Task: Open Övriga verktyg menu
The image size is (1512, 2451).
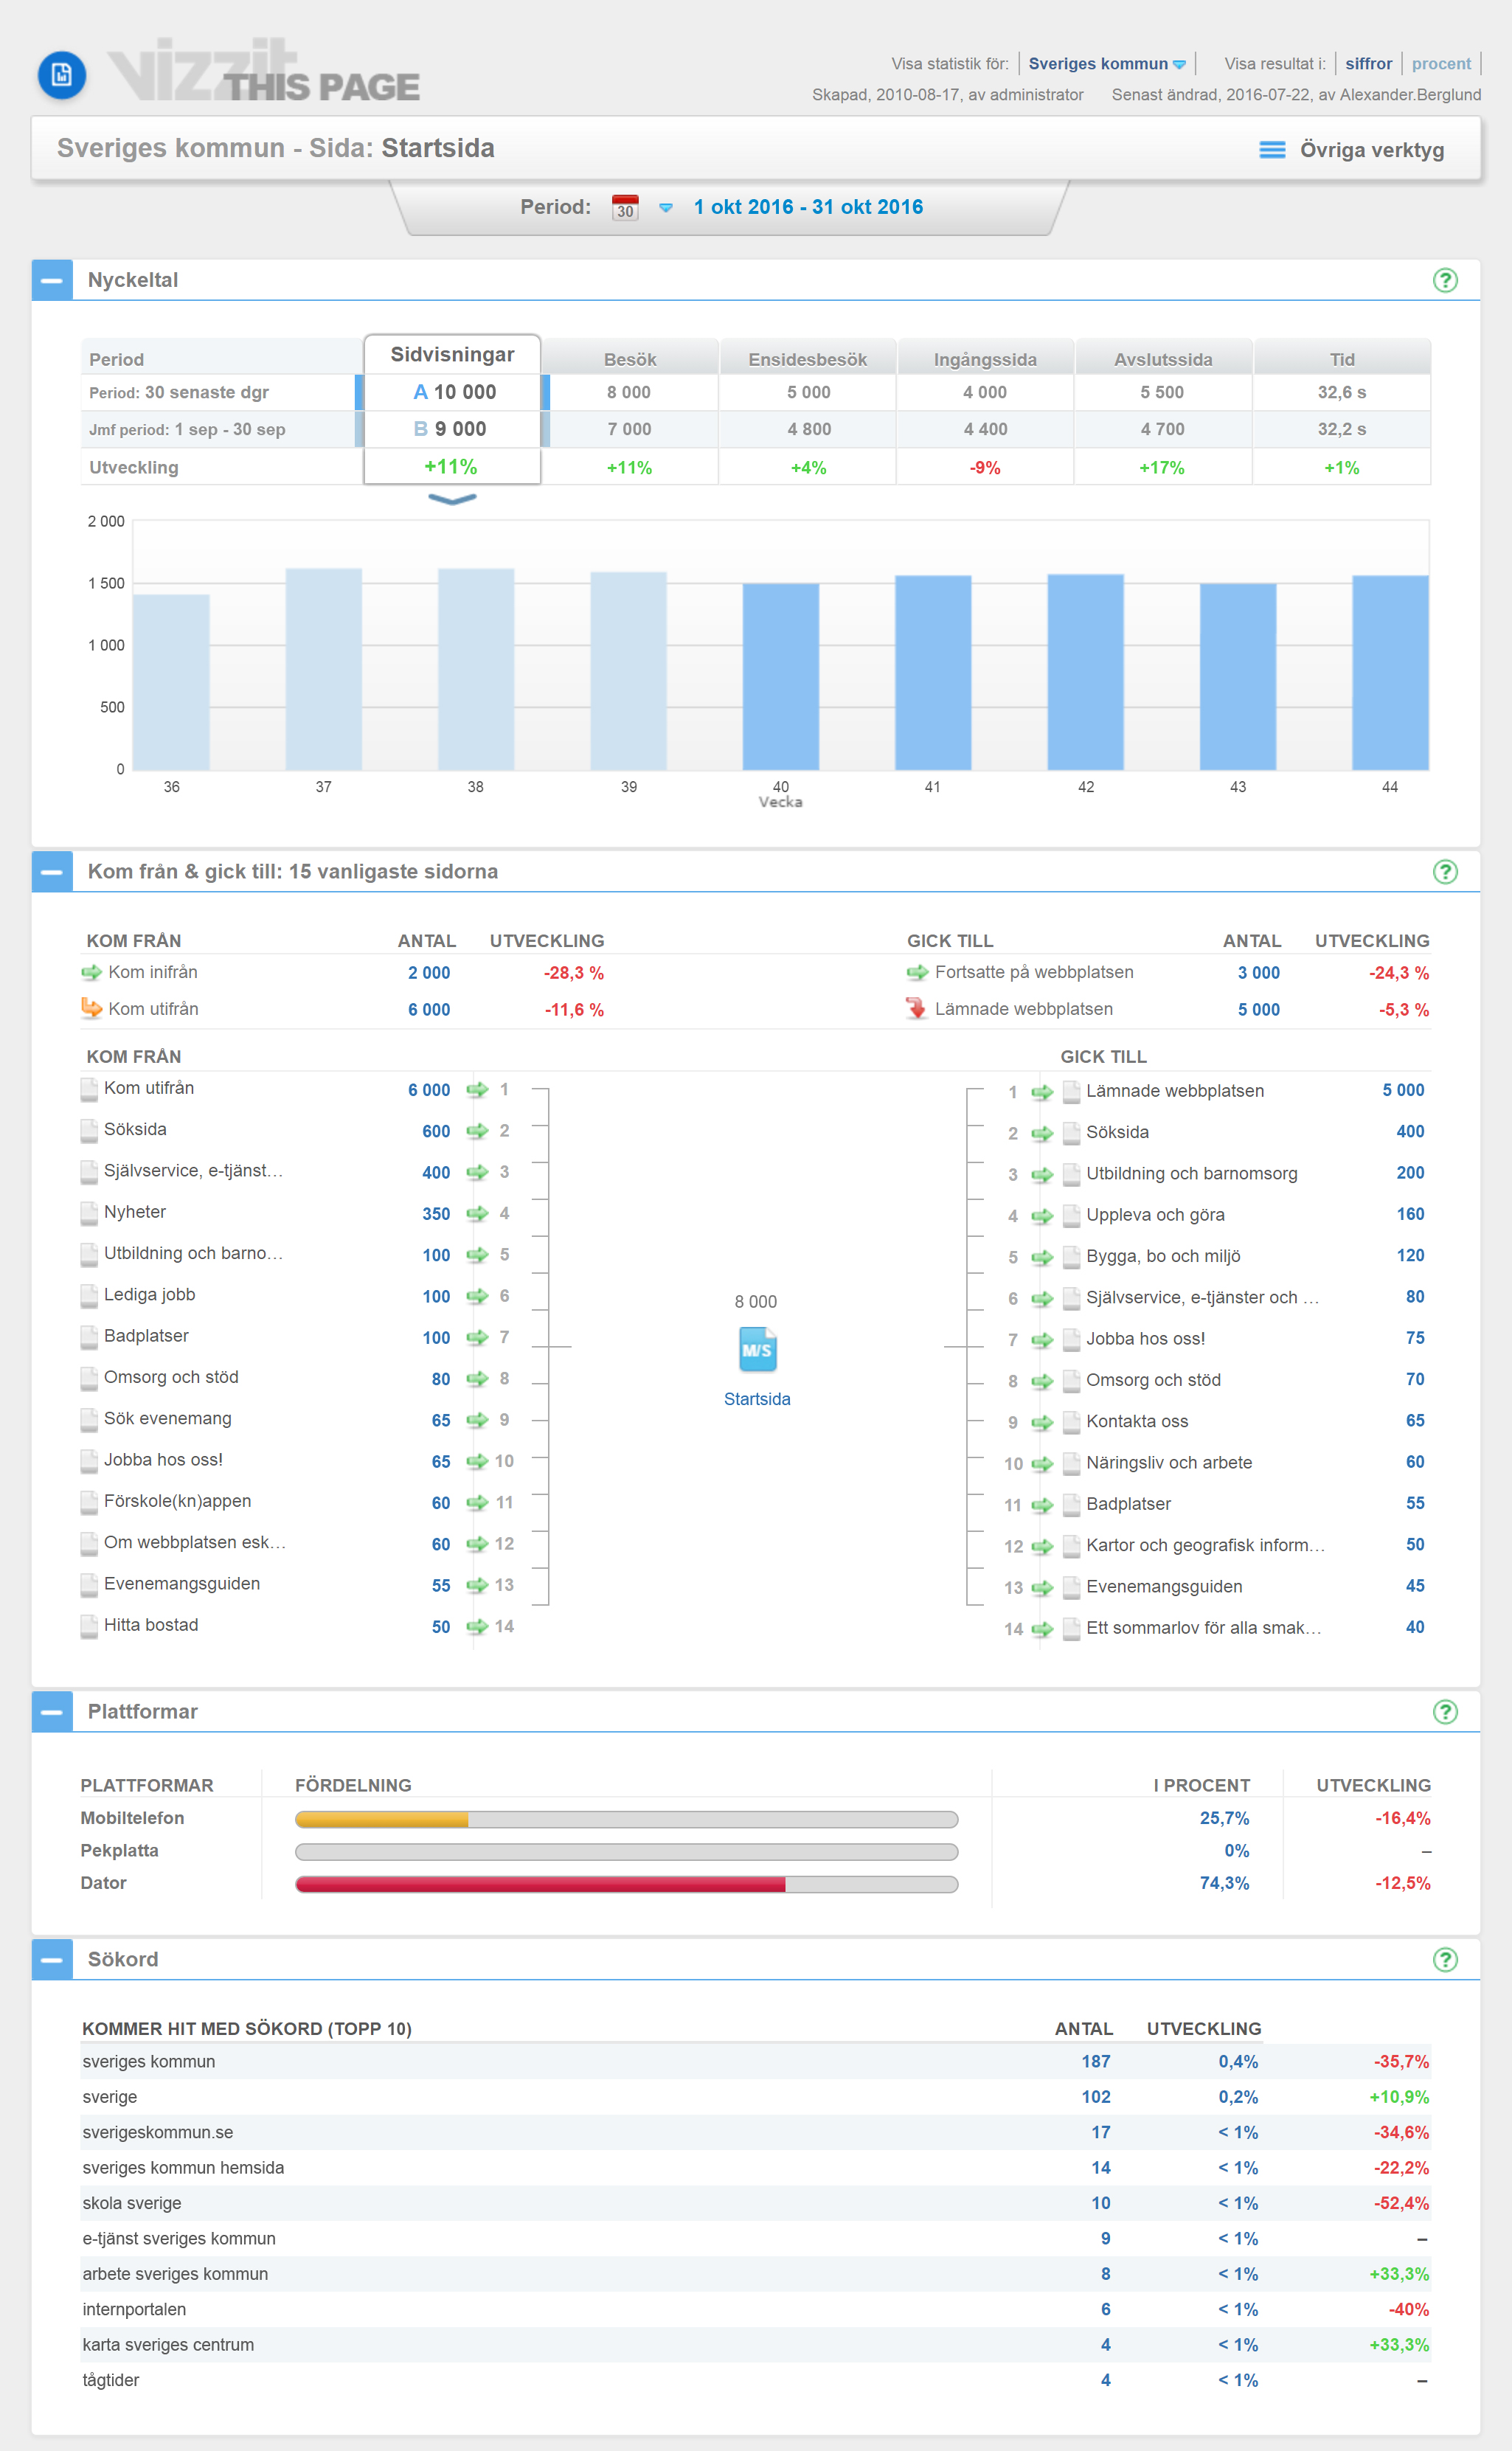Action: click(x=1351, y=150)
